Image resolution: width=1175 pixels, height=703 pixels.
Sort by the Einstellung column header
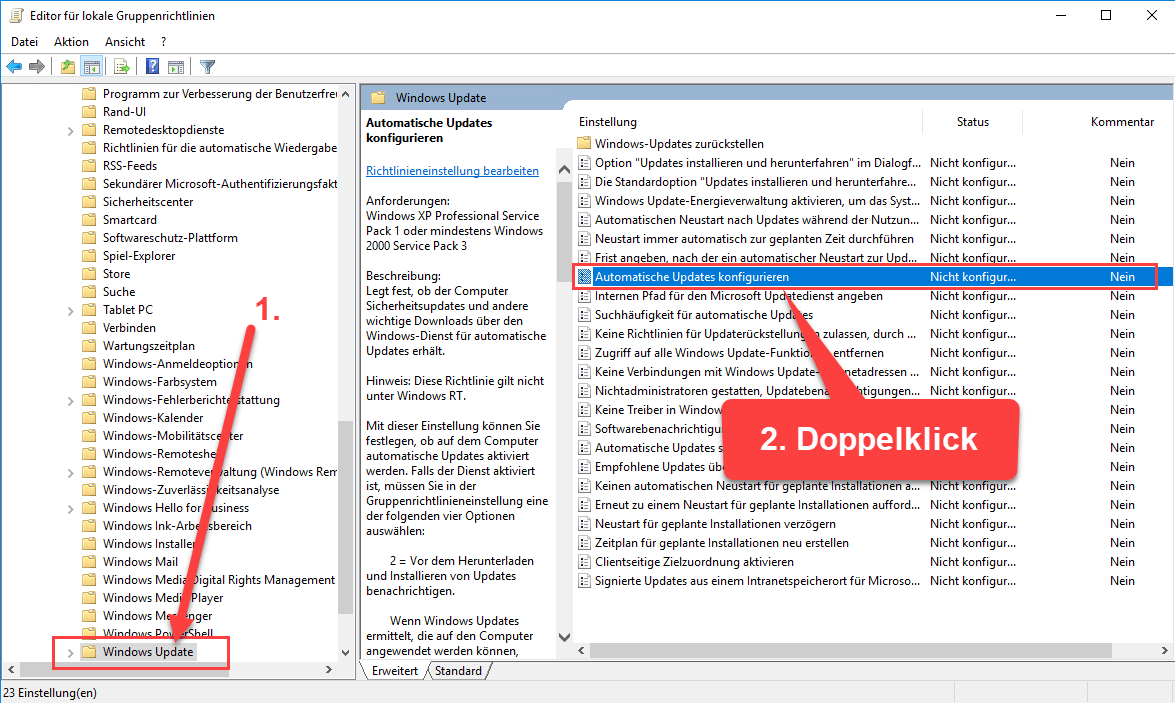point(608,121)
